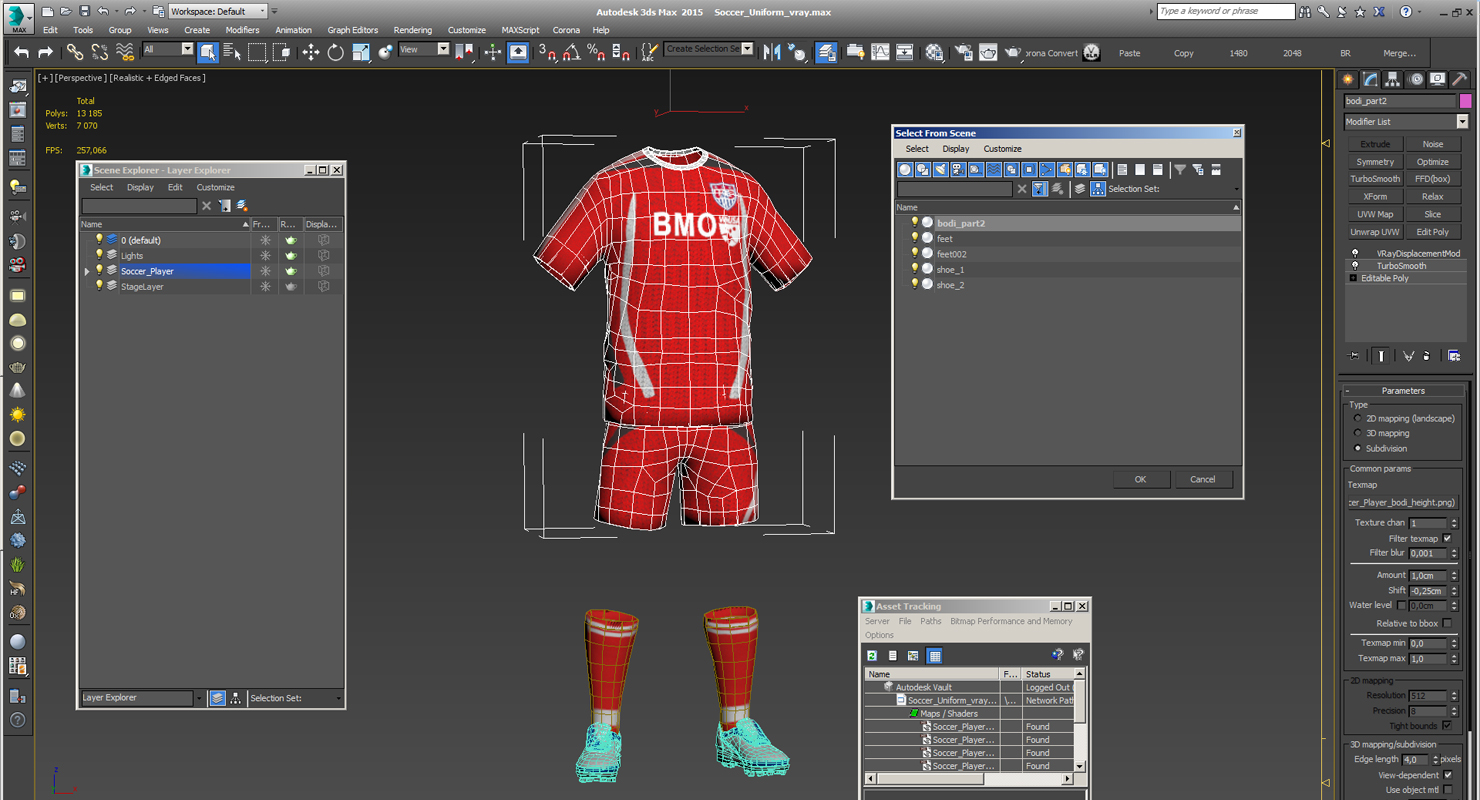Click the Mirror tool

point(772,52)
